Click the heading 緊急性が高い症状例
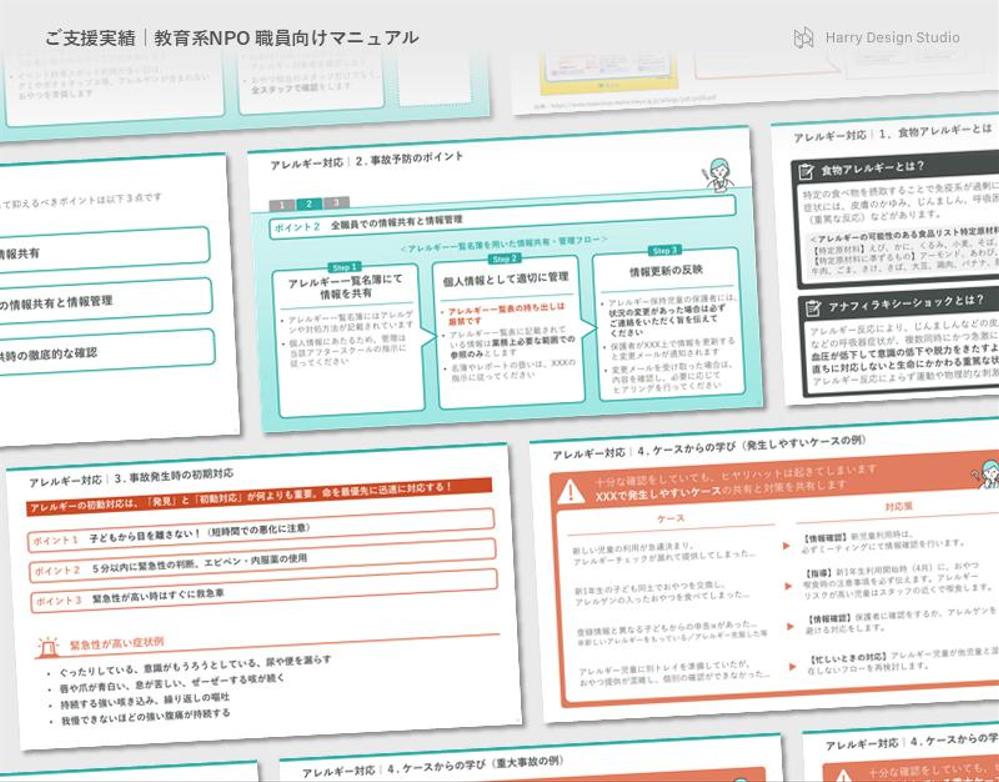This screenshot has width=999, height=782. click(117, 643)
